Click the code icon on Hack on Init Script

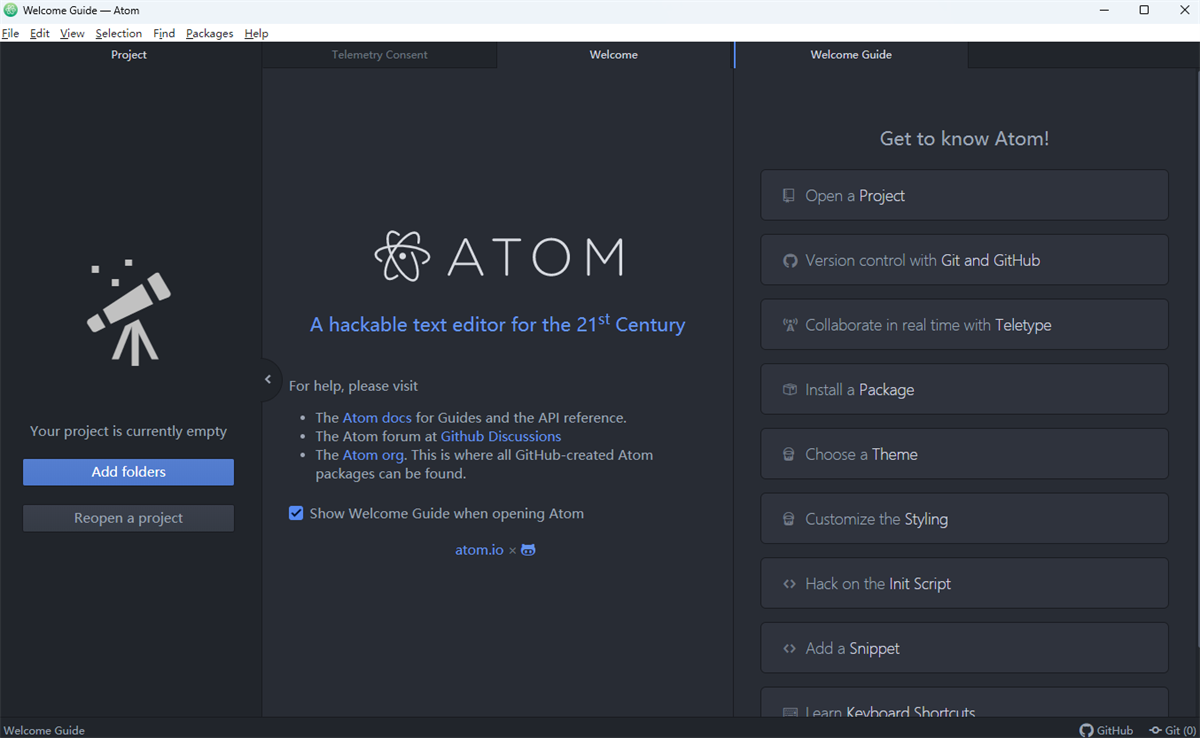[x=789, y=583]
